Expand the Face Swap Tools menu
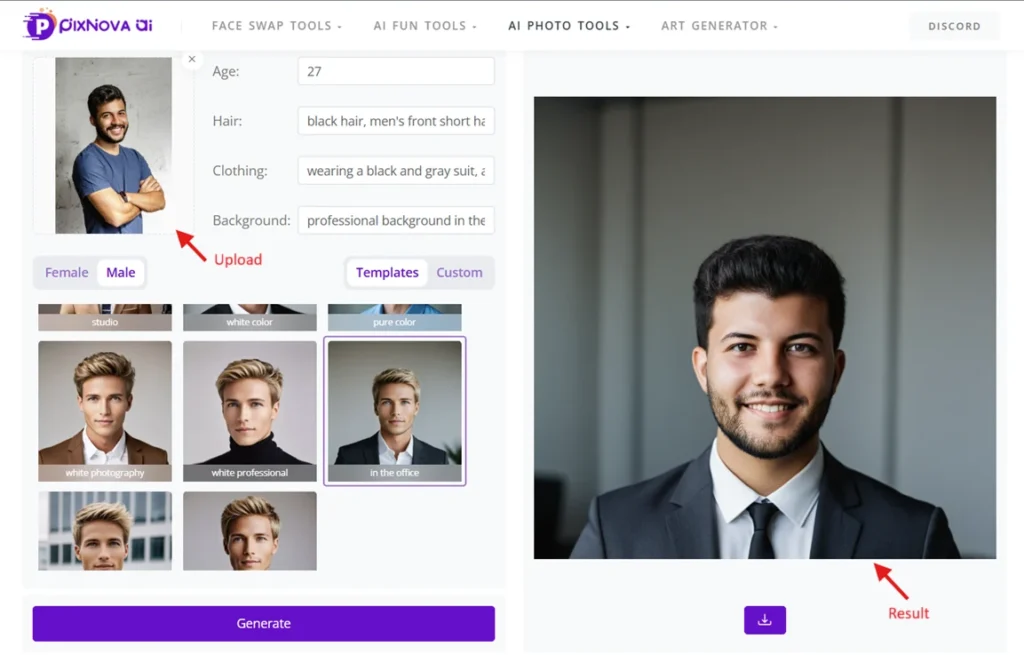 click(x=277, y=26)
